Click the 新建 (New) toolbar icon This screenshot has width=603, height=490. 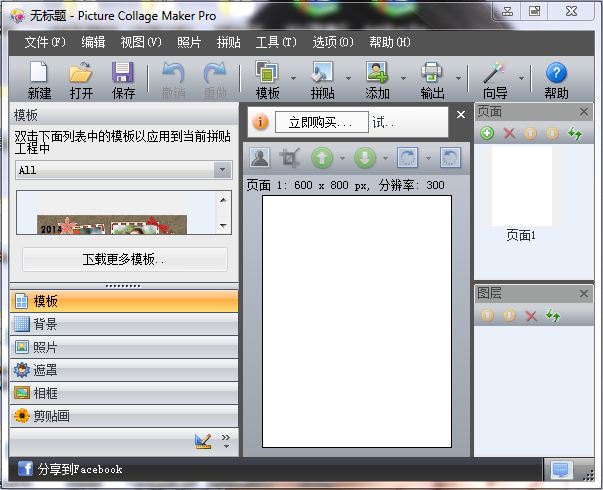tap(39, 74)
